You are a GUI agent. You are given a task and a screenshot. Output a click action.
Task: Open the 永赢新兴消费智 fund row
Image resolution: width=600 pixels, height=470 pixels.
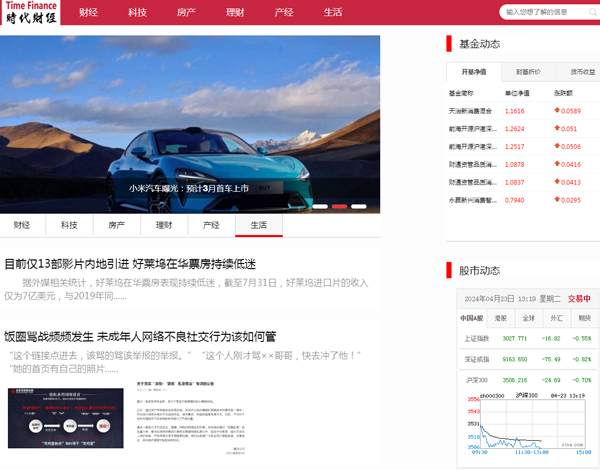pyautogui.click(x=523, y=200)
